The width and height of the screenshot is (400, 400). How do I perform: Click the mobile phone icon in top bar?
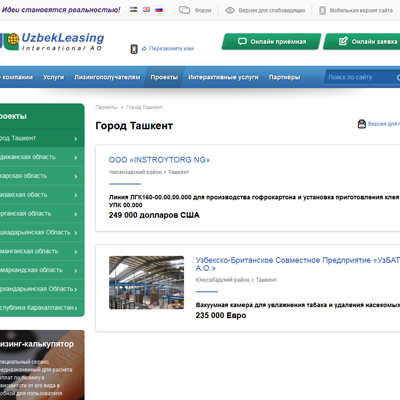point(322,10)
